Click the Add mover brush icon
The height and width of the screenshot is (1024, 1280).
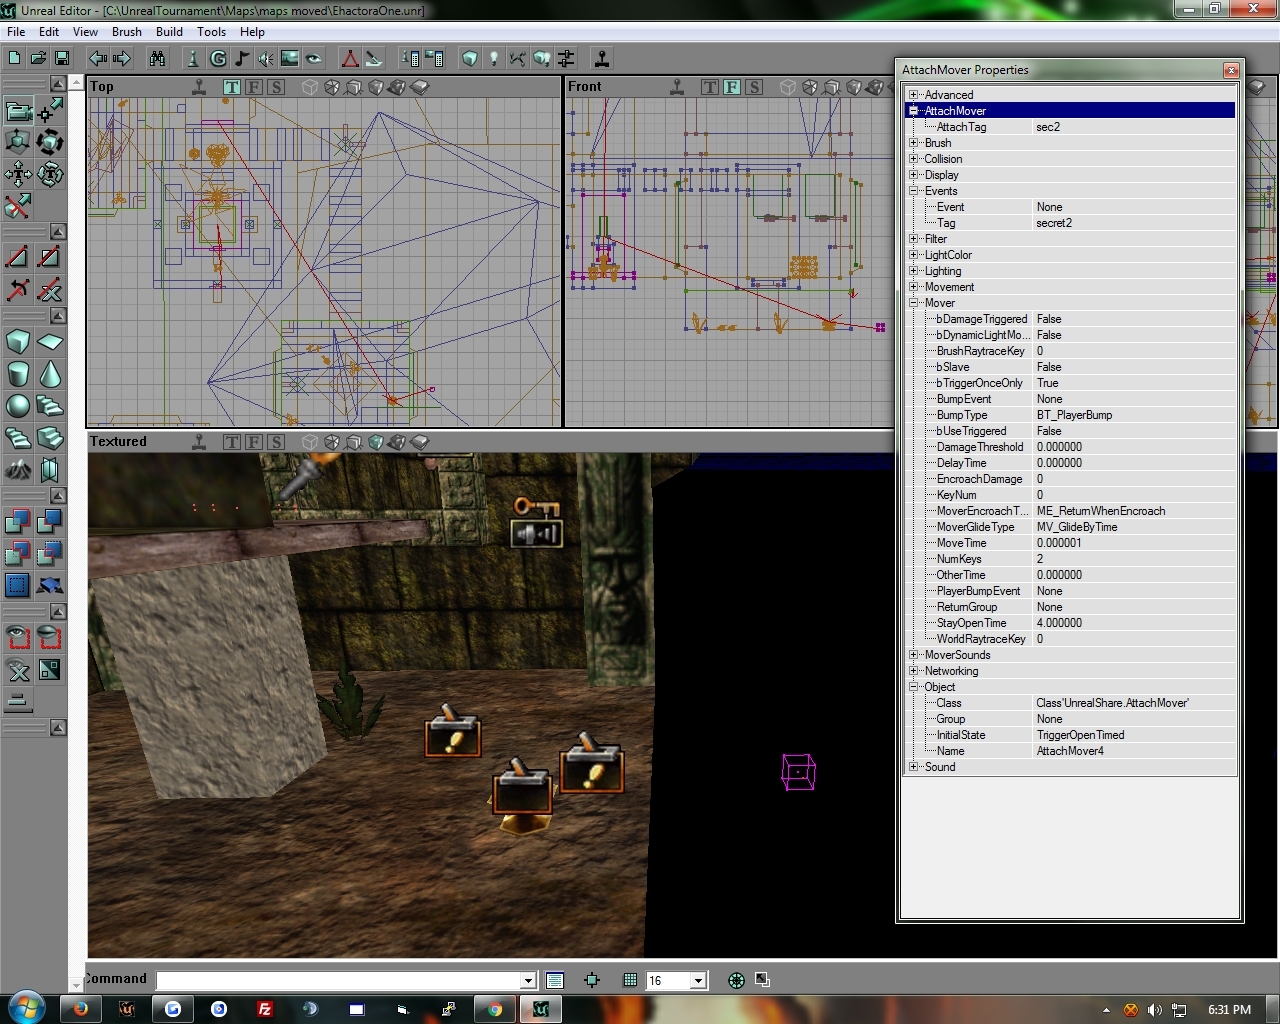click(50, 586)
